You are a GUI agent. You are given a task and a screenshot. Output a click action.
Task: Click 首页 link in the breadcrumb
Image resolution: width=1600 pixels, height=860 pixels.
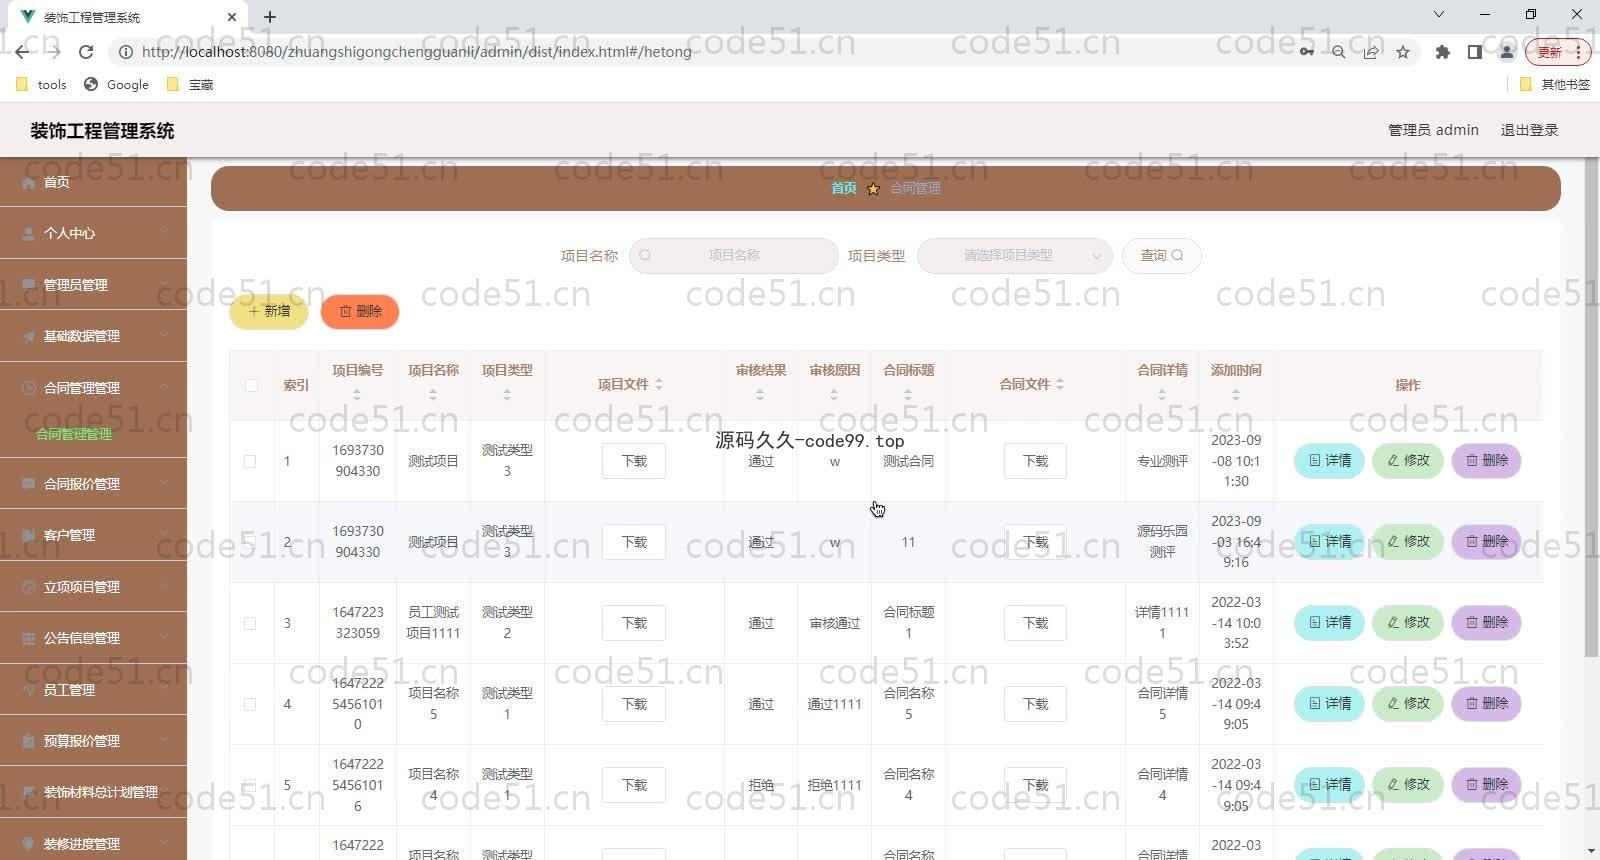pos(844,188)
